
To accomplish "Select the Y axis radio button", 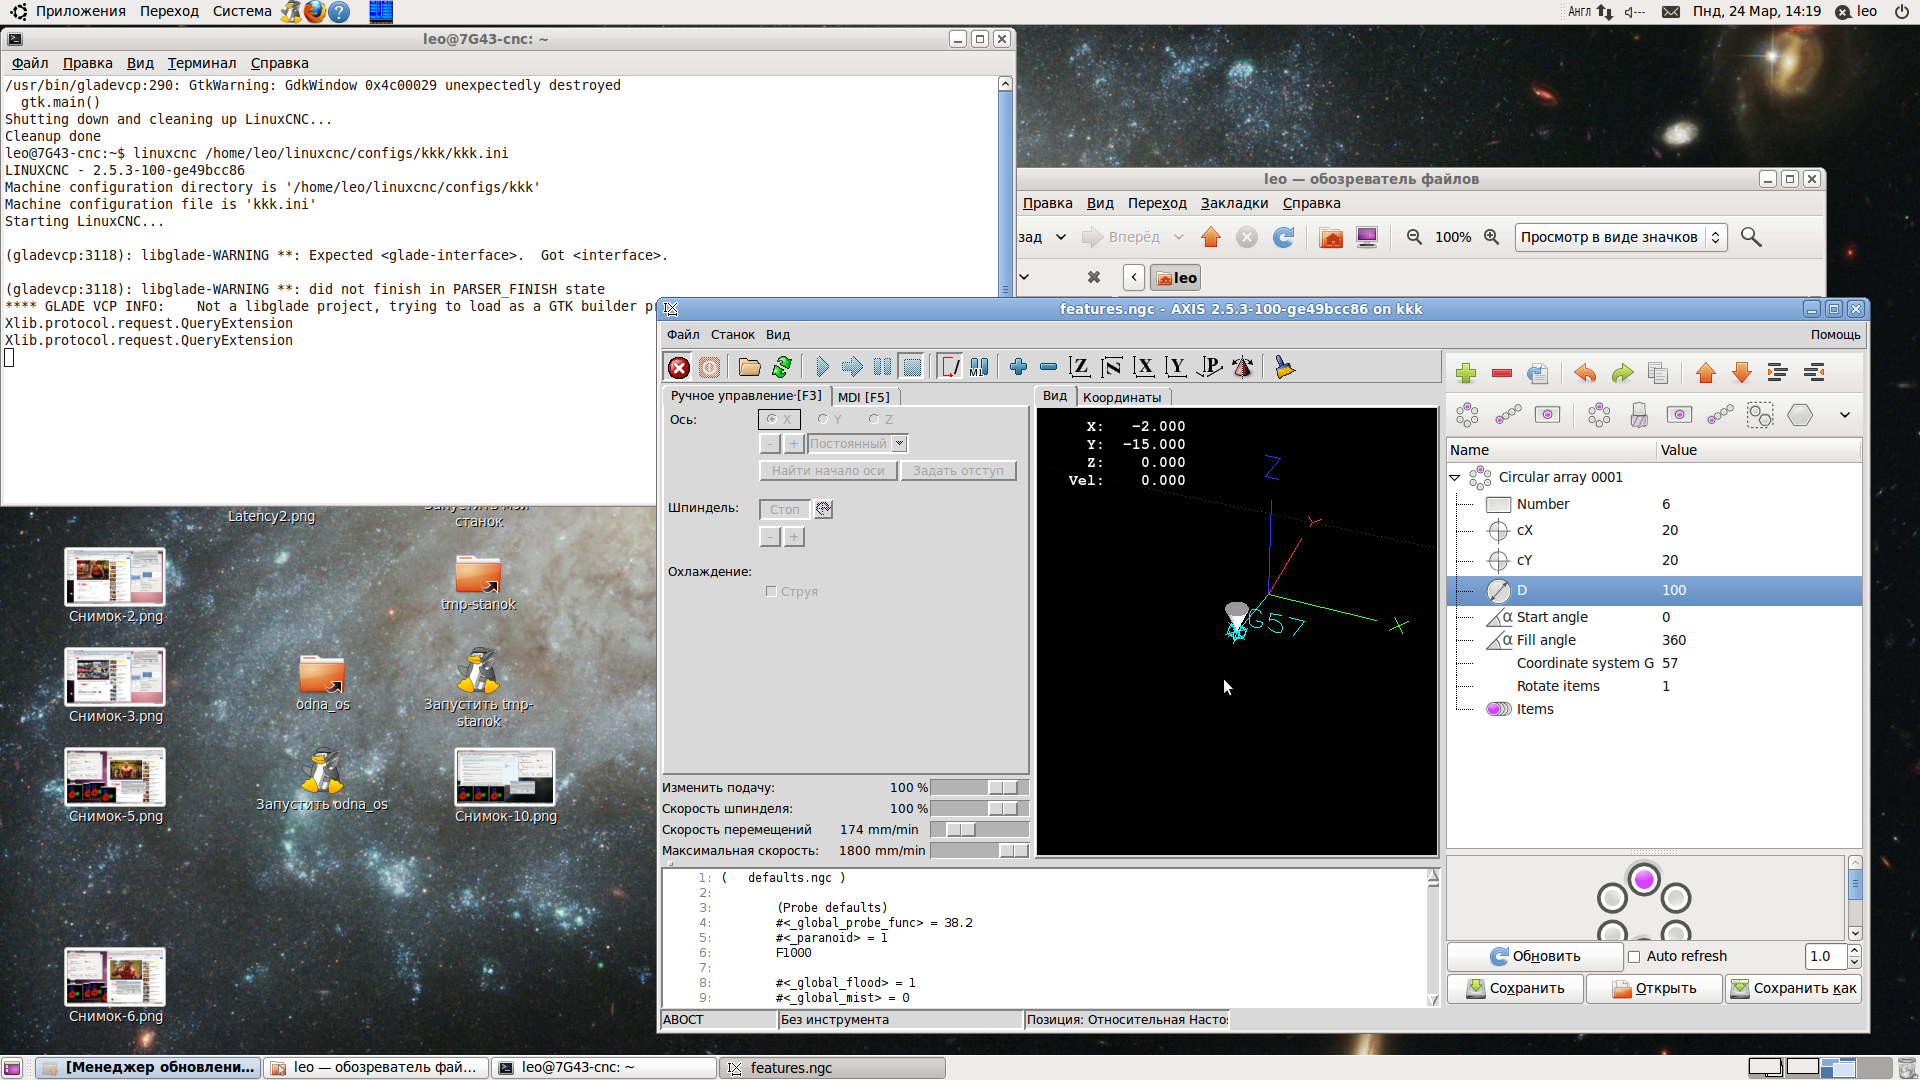I will pyautogui.click(x=823, y=420).
